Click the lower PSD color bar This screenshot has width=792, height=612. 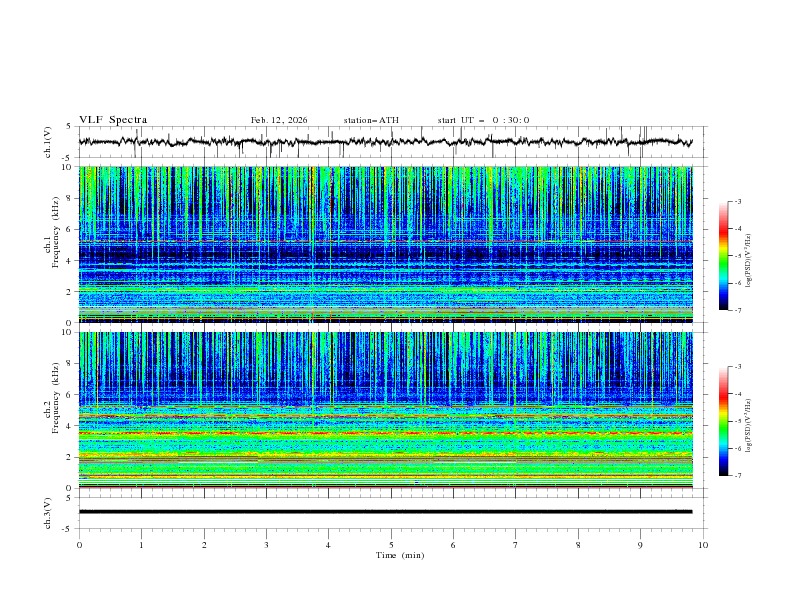723,421
